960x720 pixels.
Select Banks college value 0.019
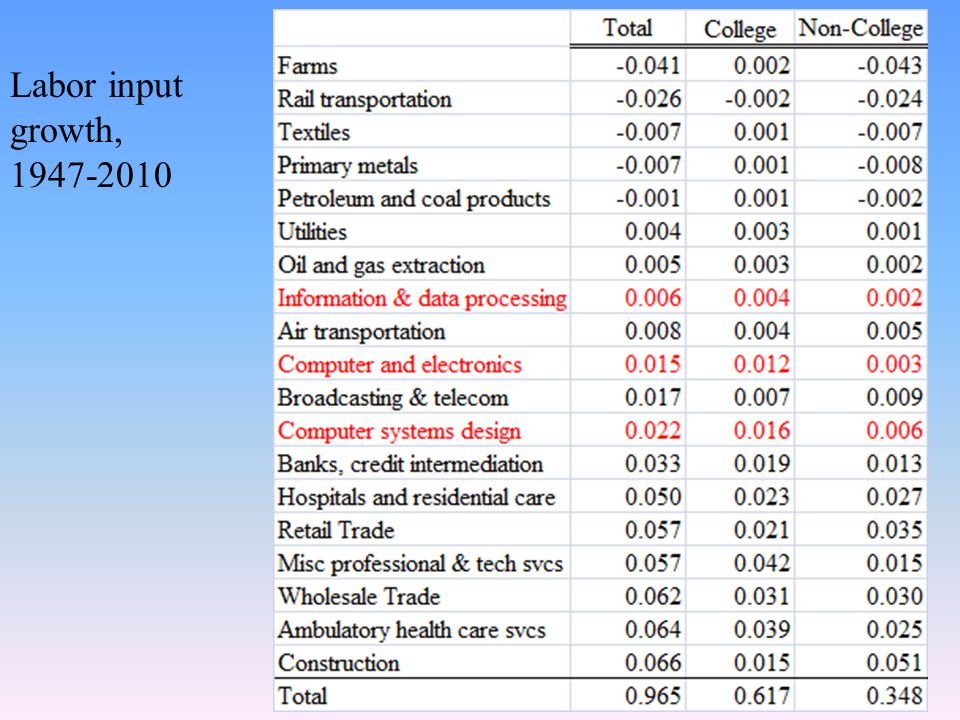tap(762, 463)
